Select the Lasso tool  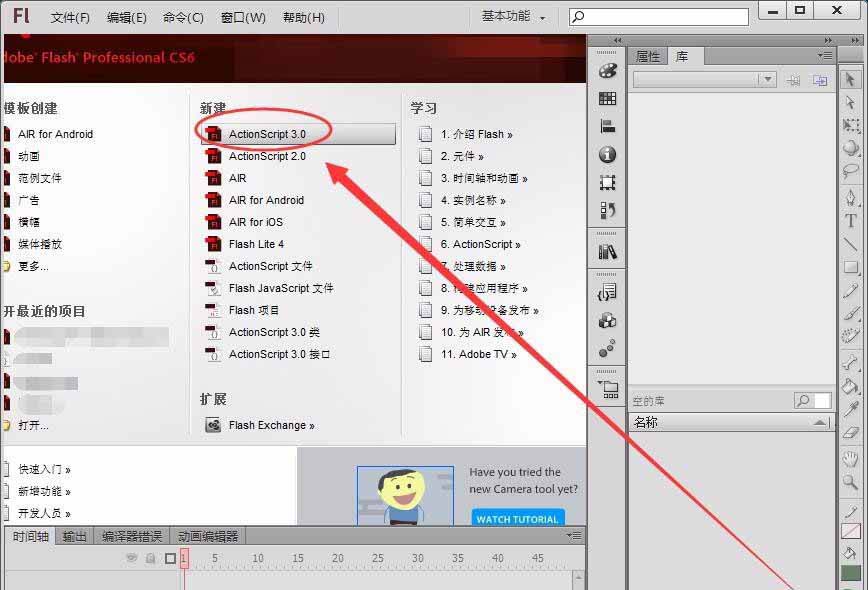[x=850, y=171]
